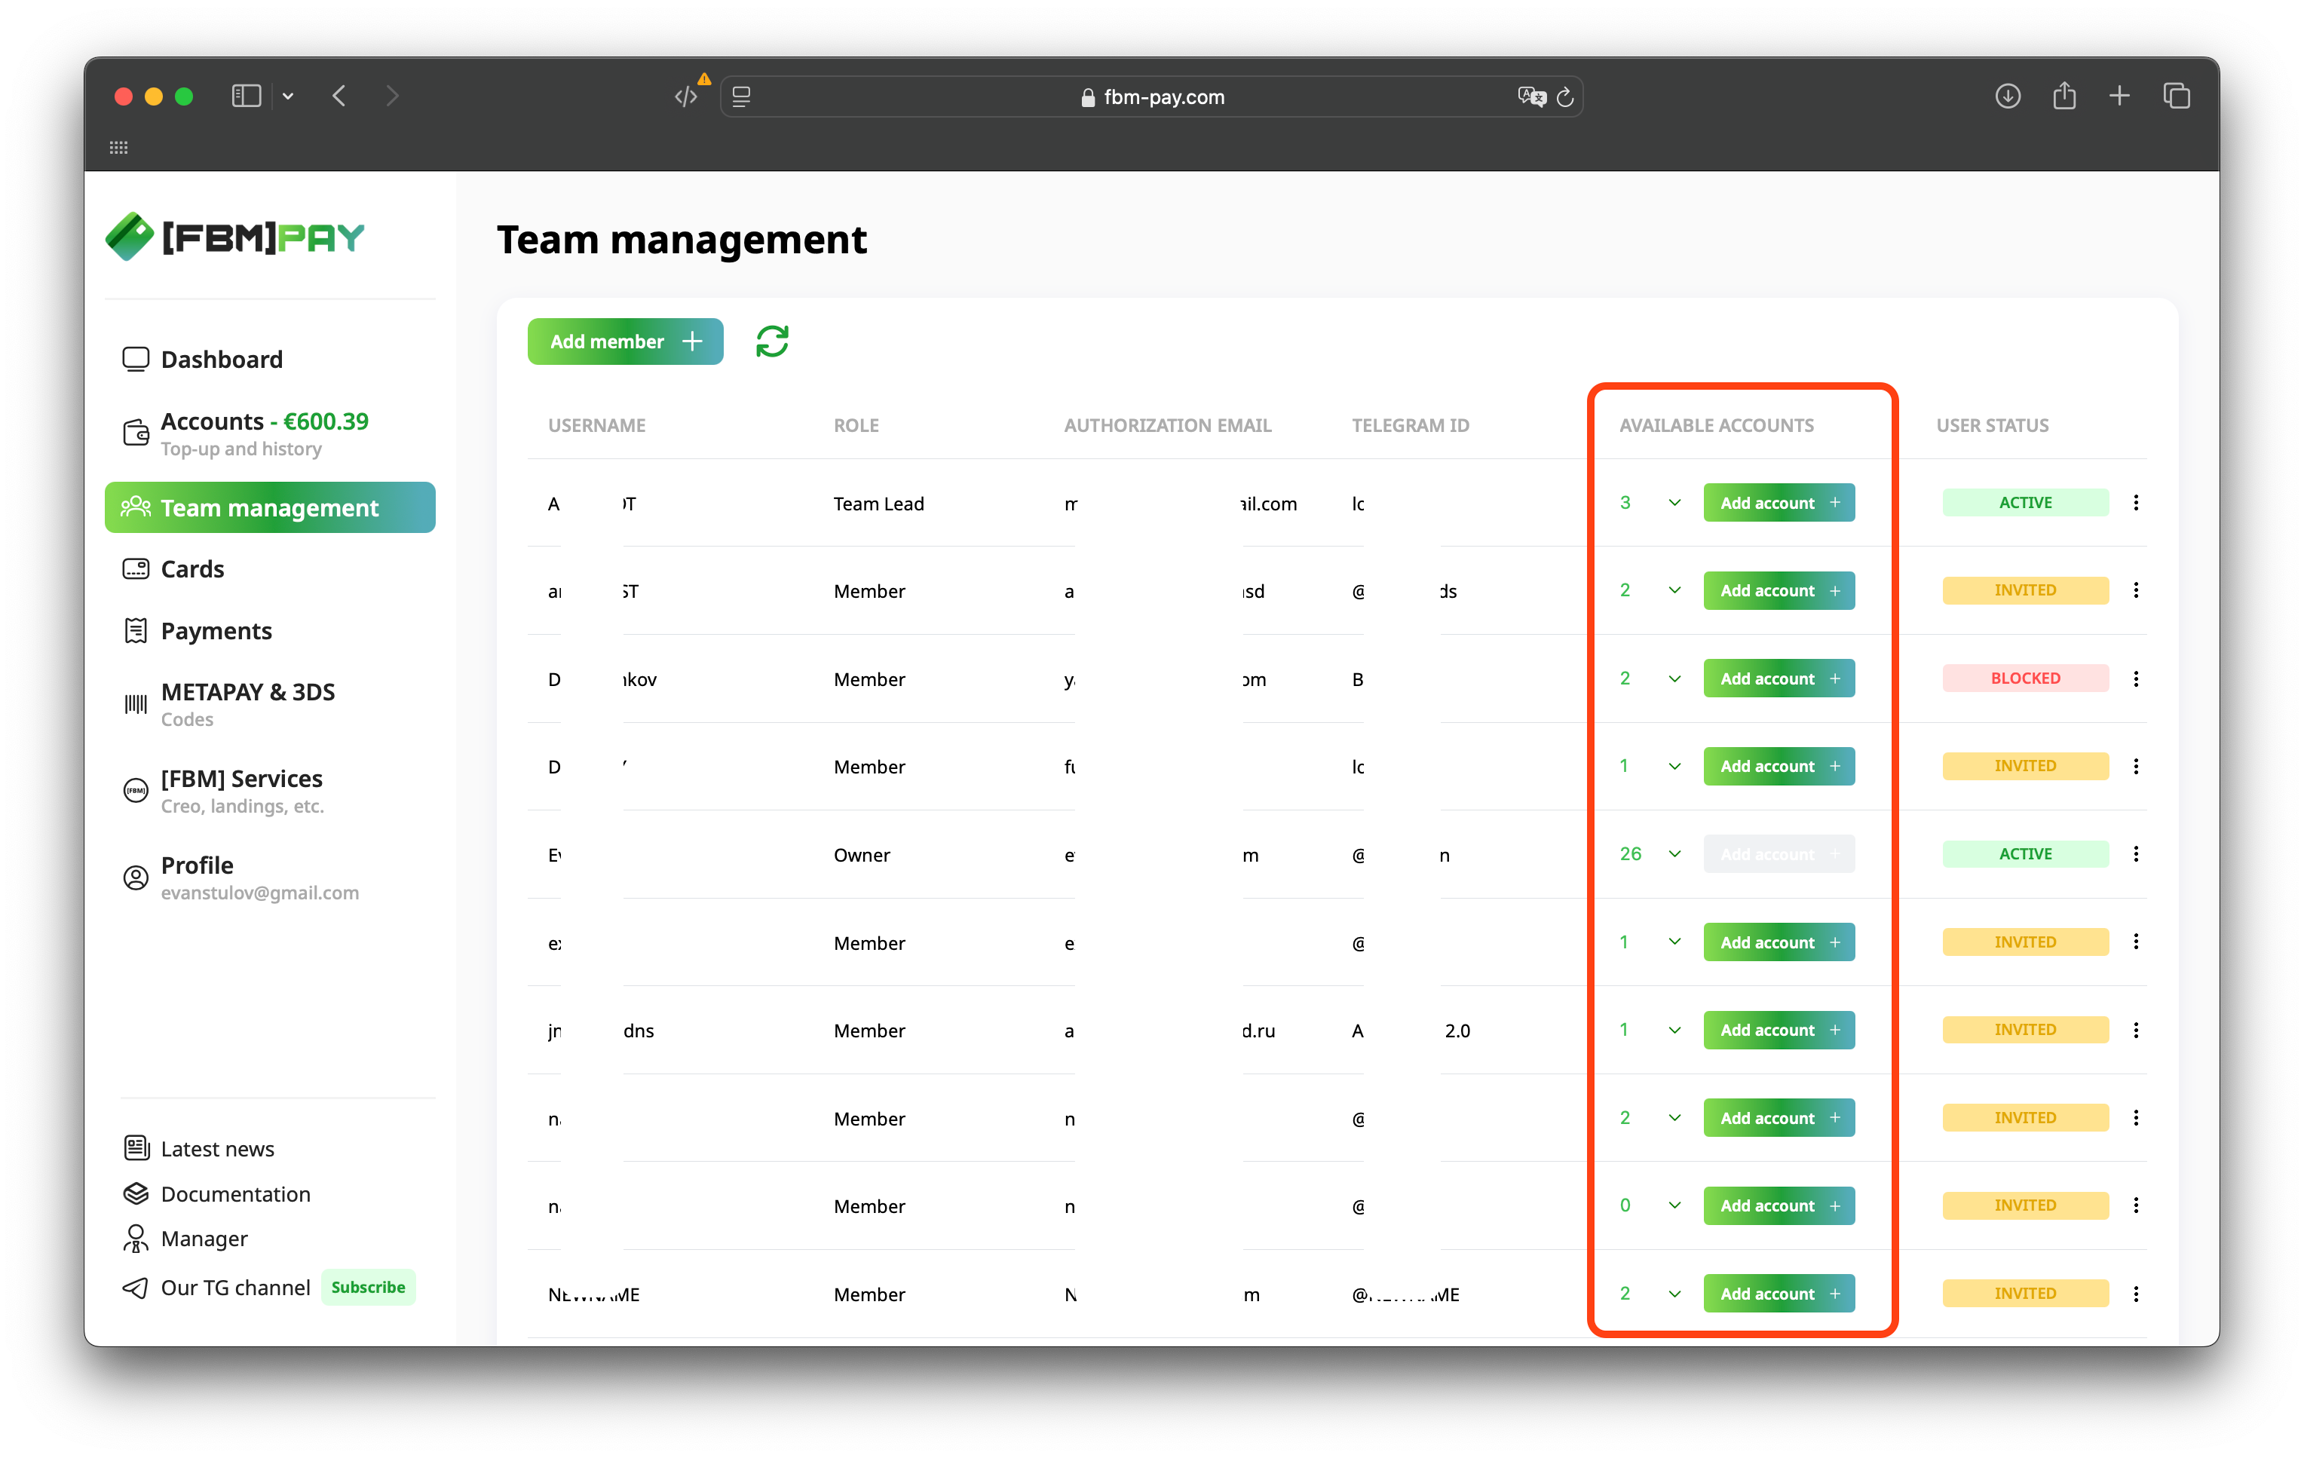The width and height of the screenshot is (2304, 1458).
Task: Open Dashboard in the sidebar
Action: click(222, 359)
